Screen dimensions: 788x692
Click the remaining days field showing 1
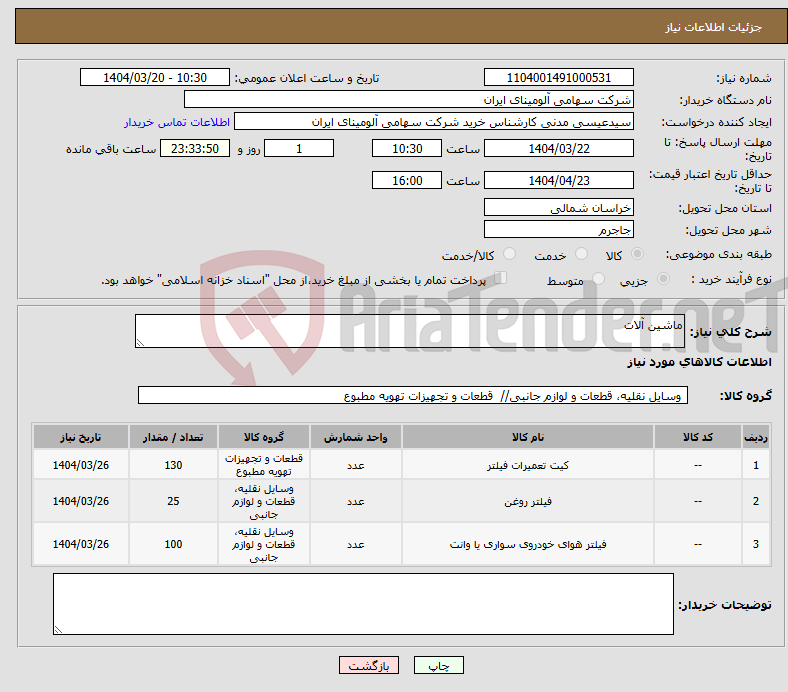click(x=299, y=148)
